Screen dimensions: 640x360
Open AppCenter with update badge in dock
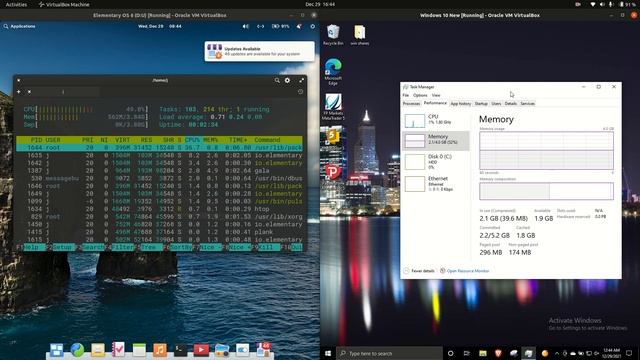pyautogui.click(x=263, y=349)
